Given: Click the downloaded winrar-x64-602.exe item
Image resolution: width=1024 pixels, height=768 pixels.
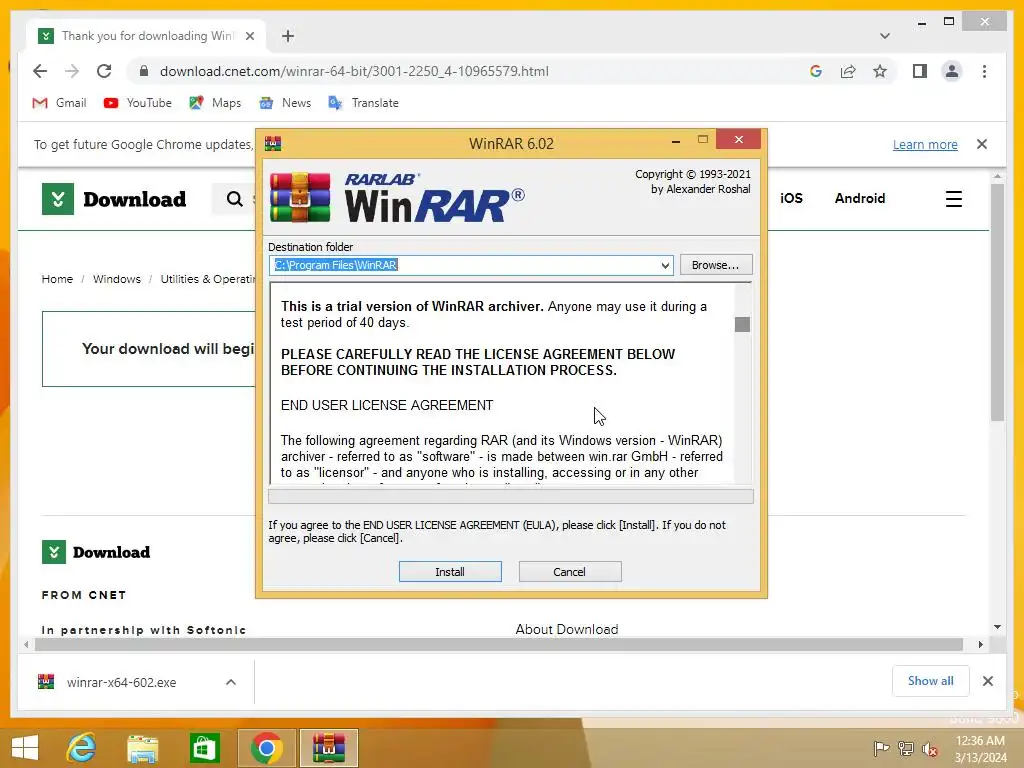Looking at the screenshot, I should pyautogui.click(x=121, y=682).
